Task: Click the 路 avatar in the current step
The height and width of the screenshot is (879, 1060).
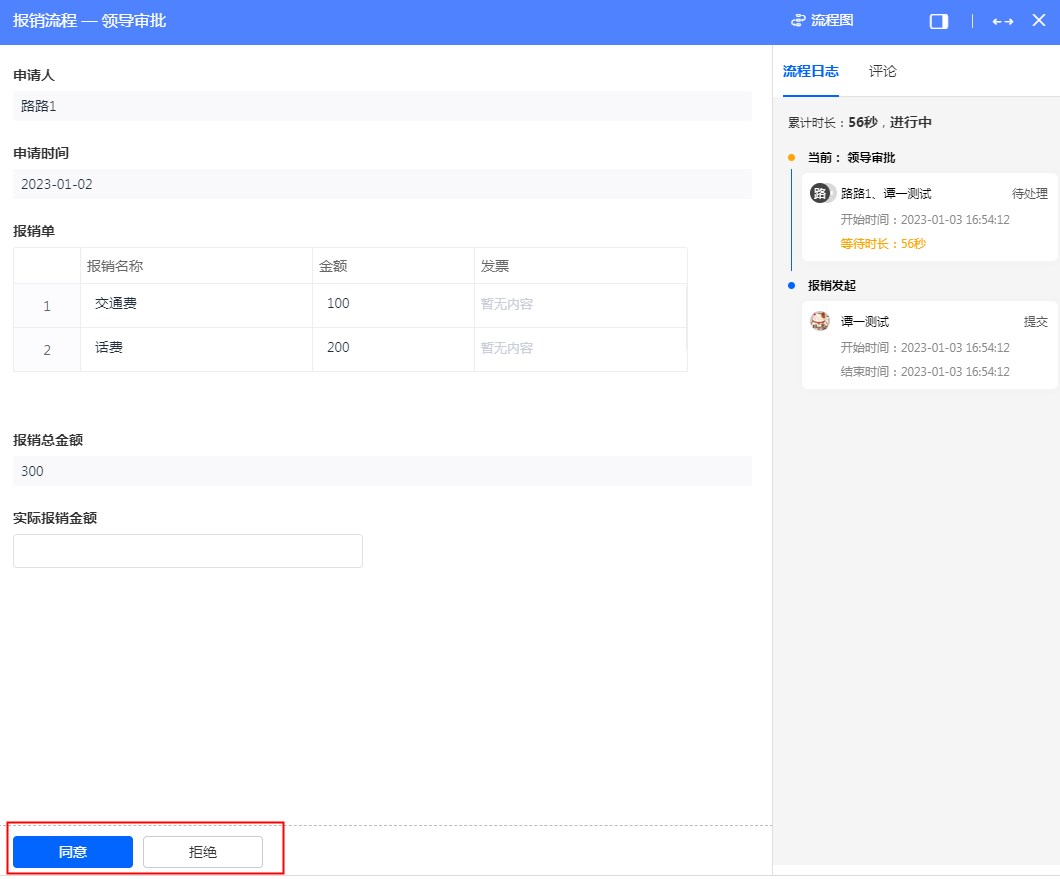Action: click(821, 194)
